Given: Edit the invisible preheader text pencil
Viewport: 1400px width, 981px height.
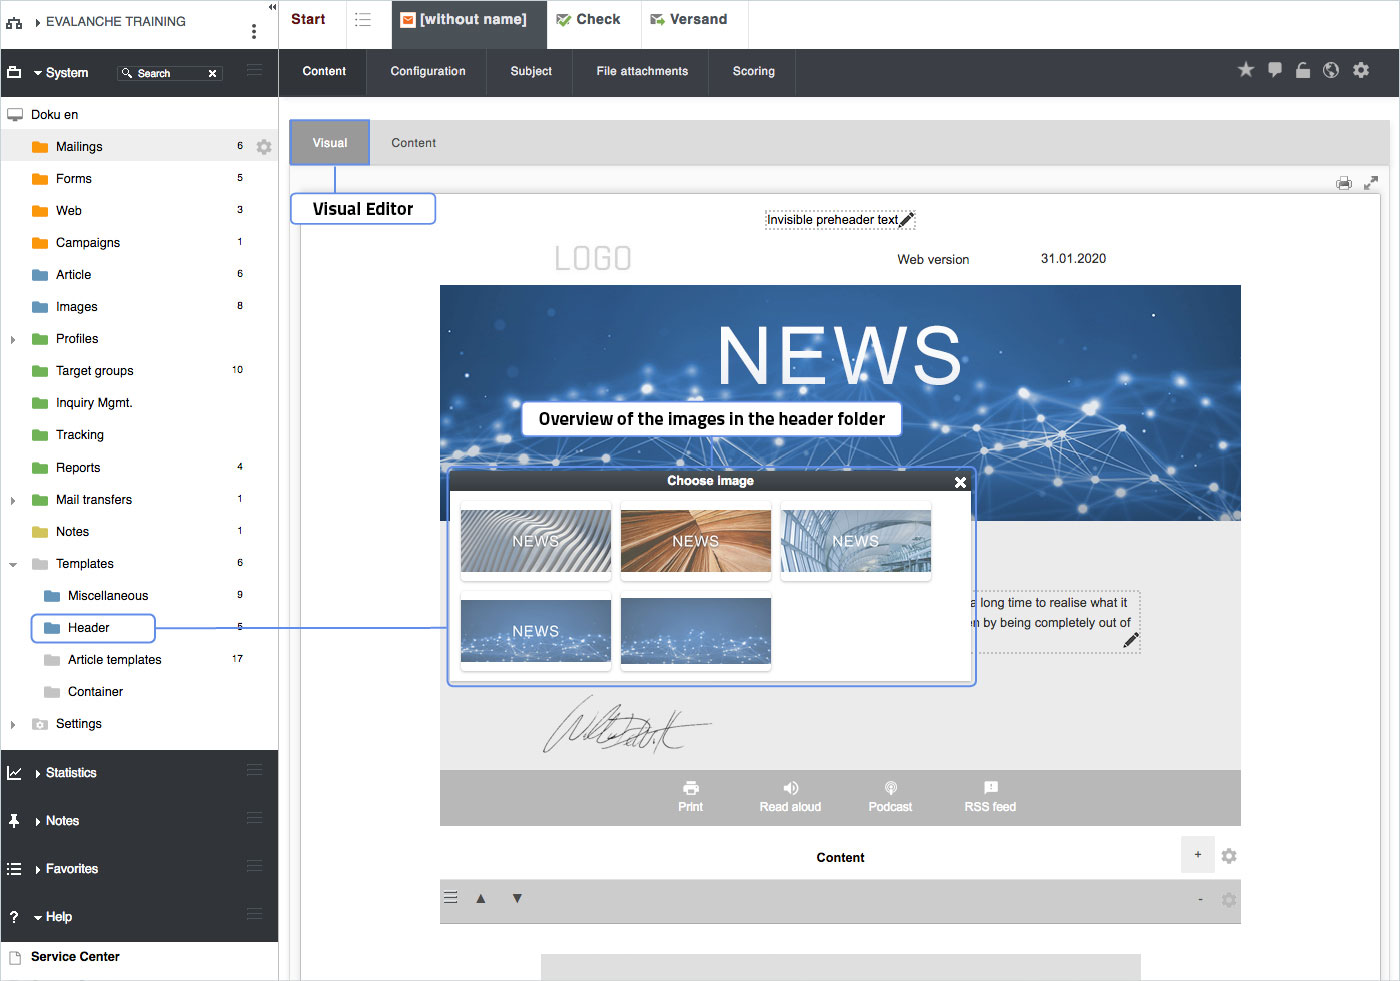Looking at the screenshot, I should point(906,220).
